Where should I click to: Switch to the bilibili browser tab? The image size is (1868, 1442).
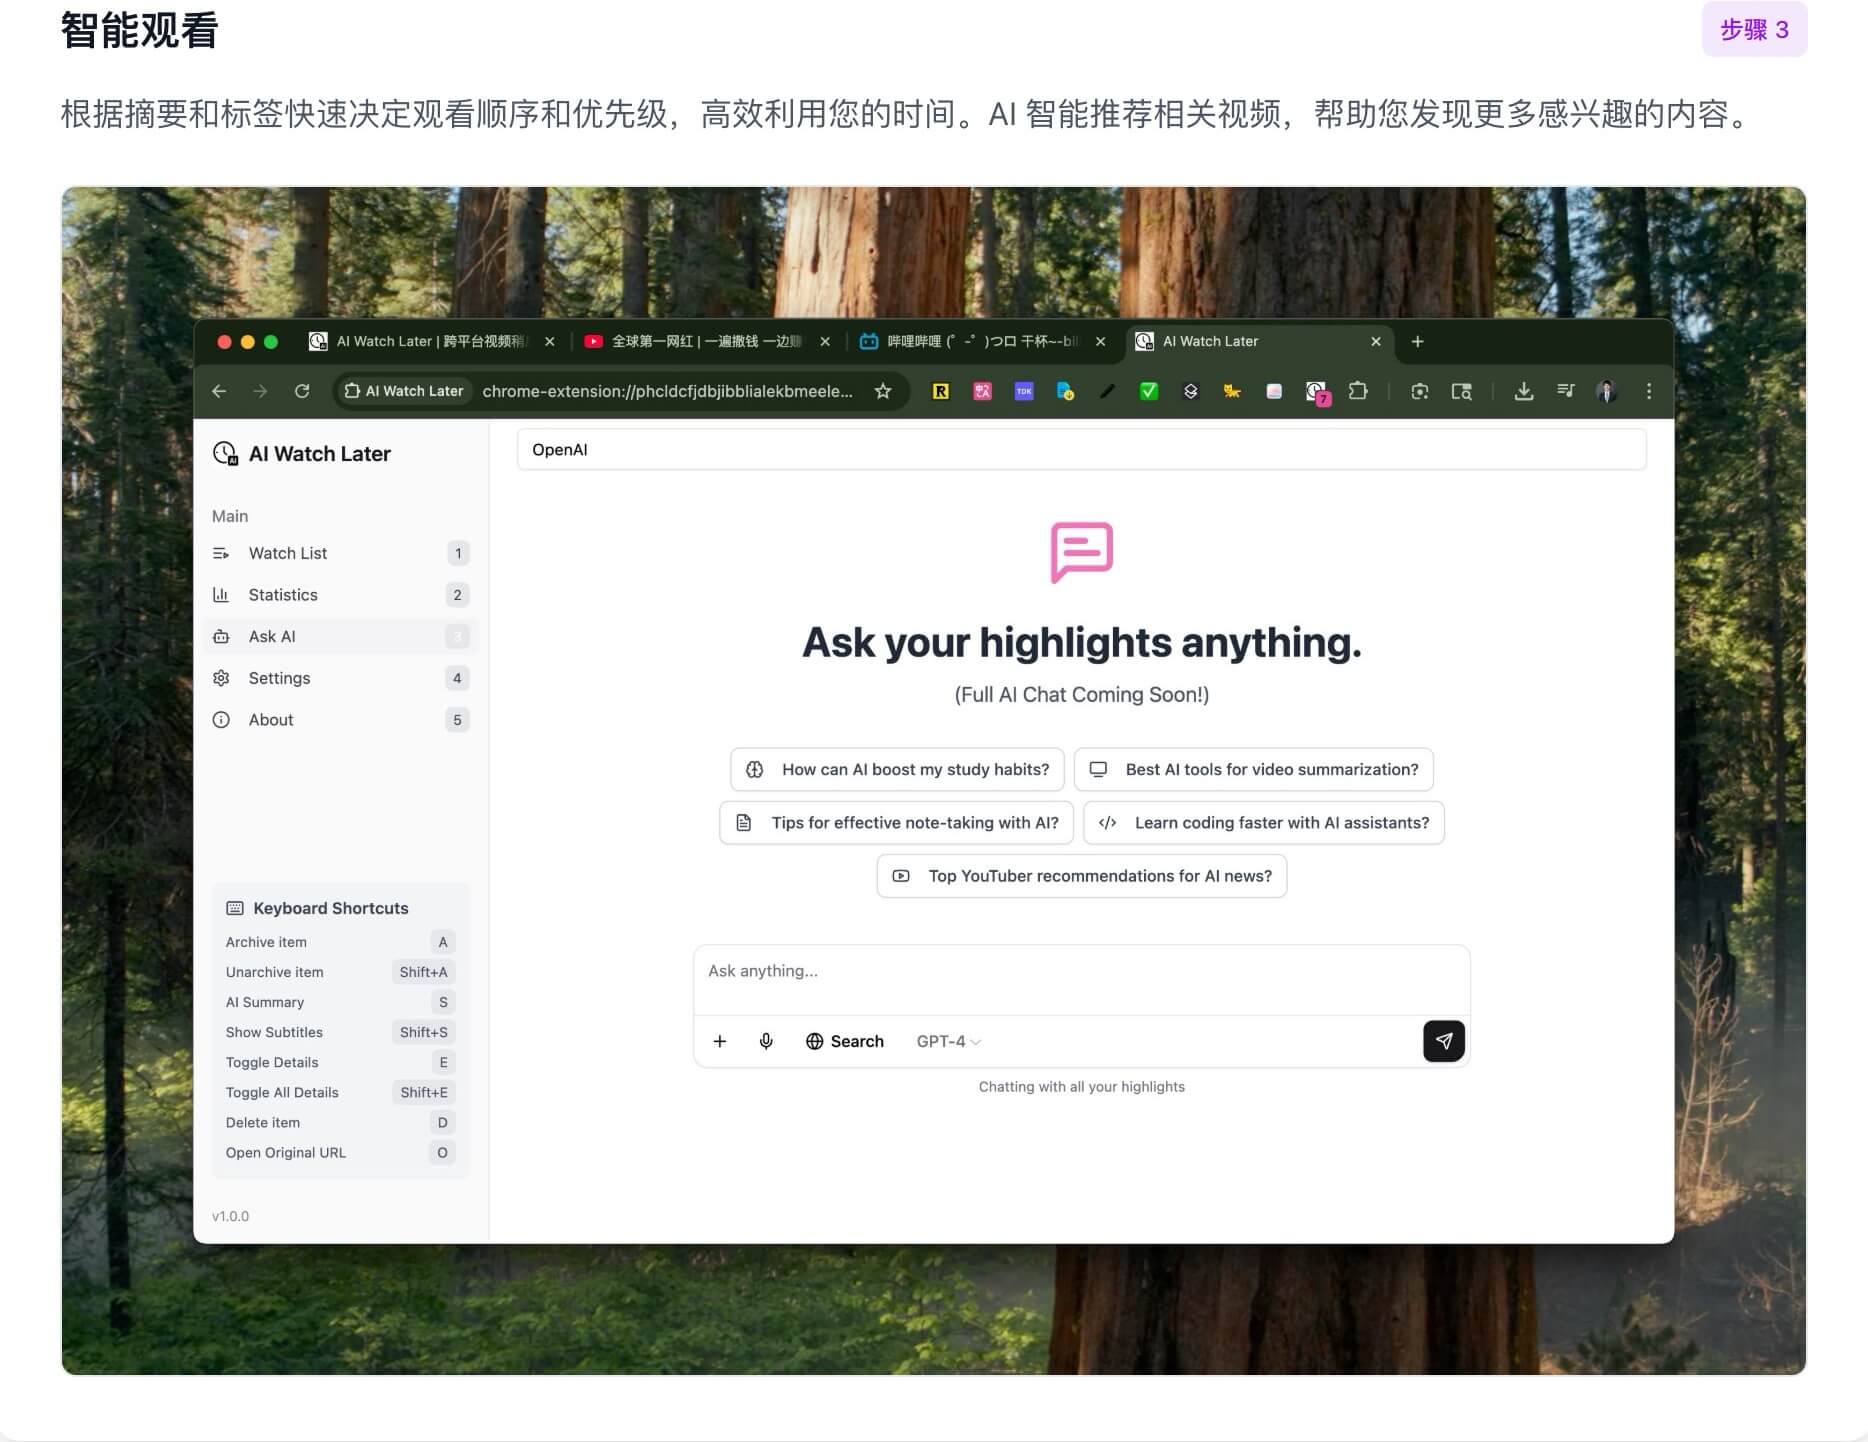click(980, 341)
